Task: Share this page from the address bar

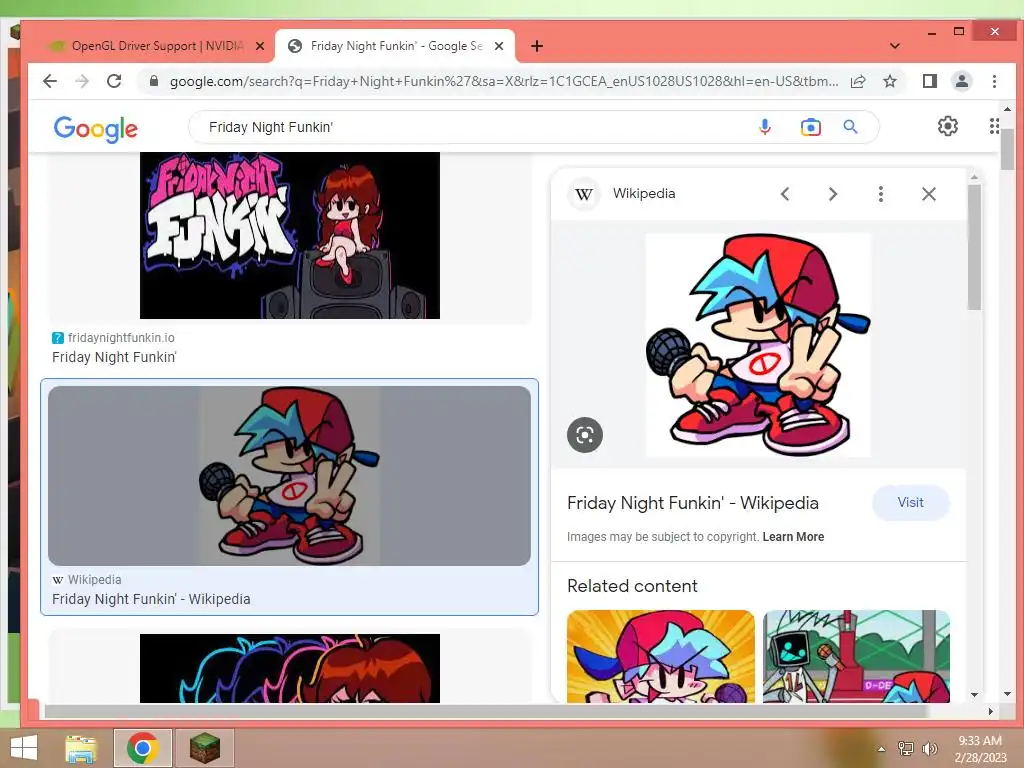Action: click(x=858, y=81)
